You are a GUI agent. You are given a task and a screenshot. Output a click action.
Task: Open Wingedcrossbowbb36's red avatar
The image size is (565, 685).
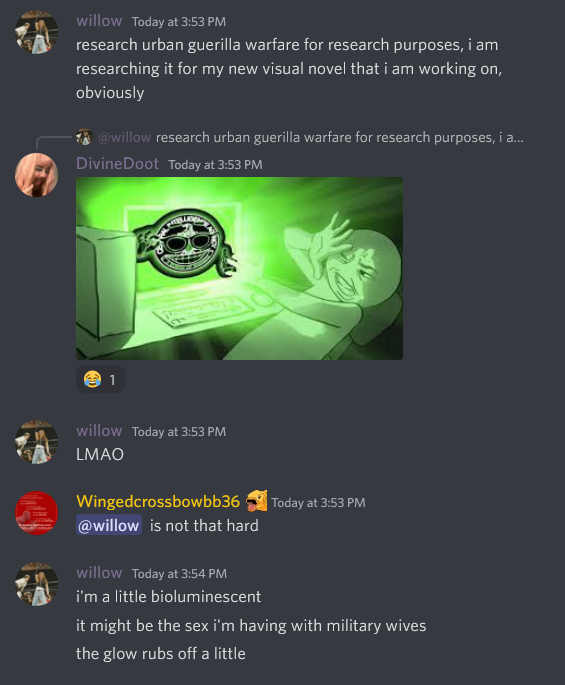click(37, 513)
